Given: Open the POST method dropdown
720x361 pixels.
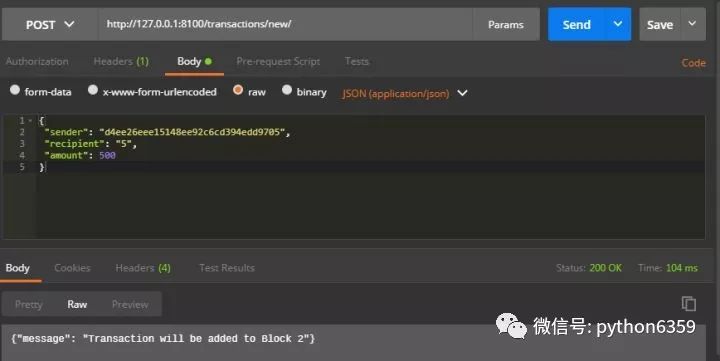Looking at the screenshot, I should click(x=50, y=24).
